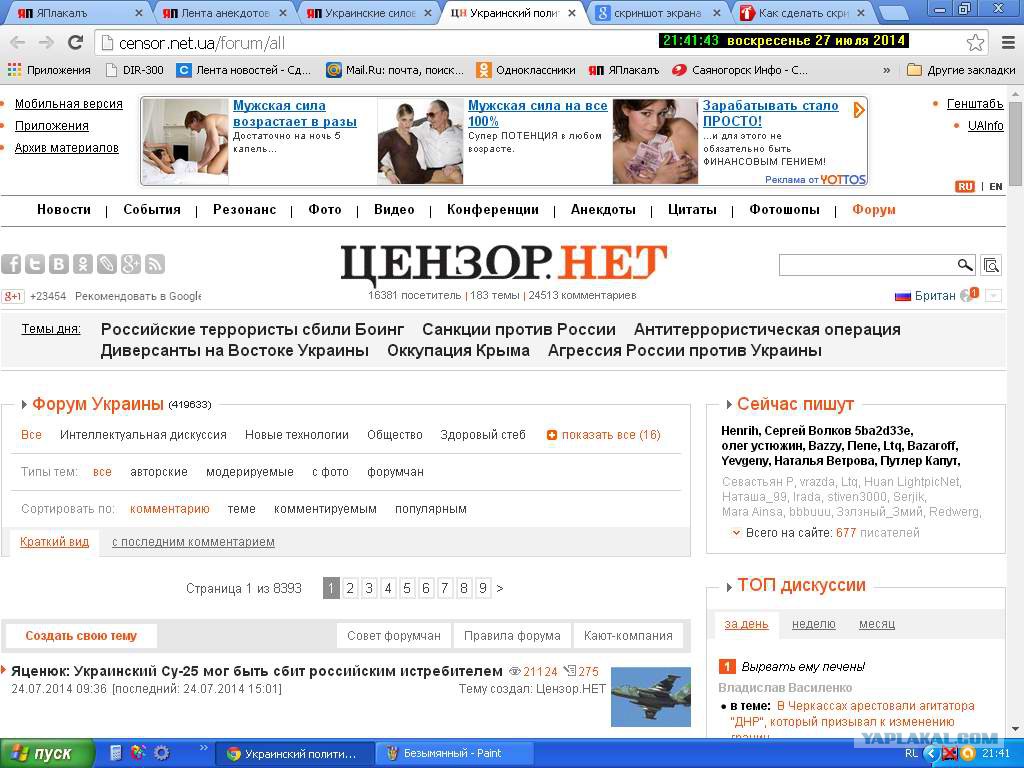Open the Мобильная версия link
Viewport: 1024px width, 768px height.
click(x=69, y=104)
